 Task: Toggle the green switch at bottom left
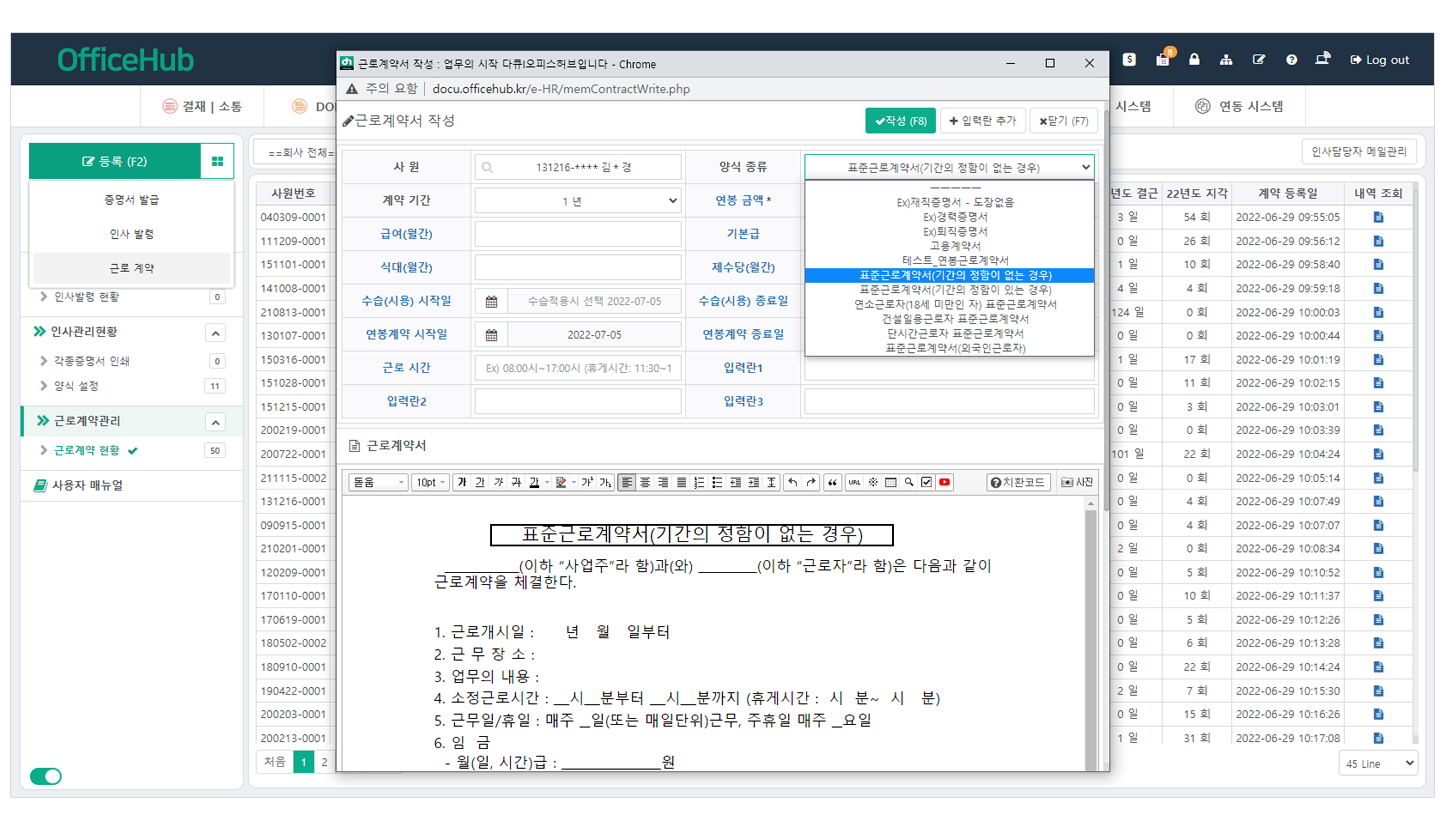click(46, 776)
